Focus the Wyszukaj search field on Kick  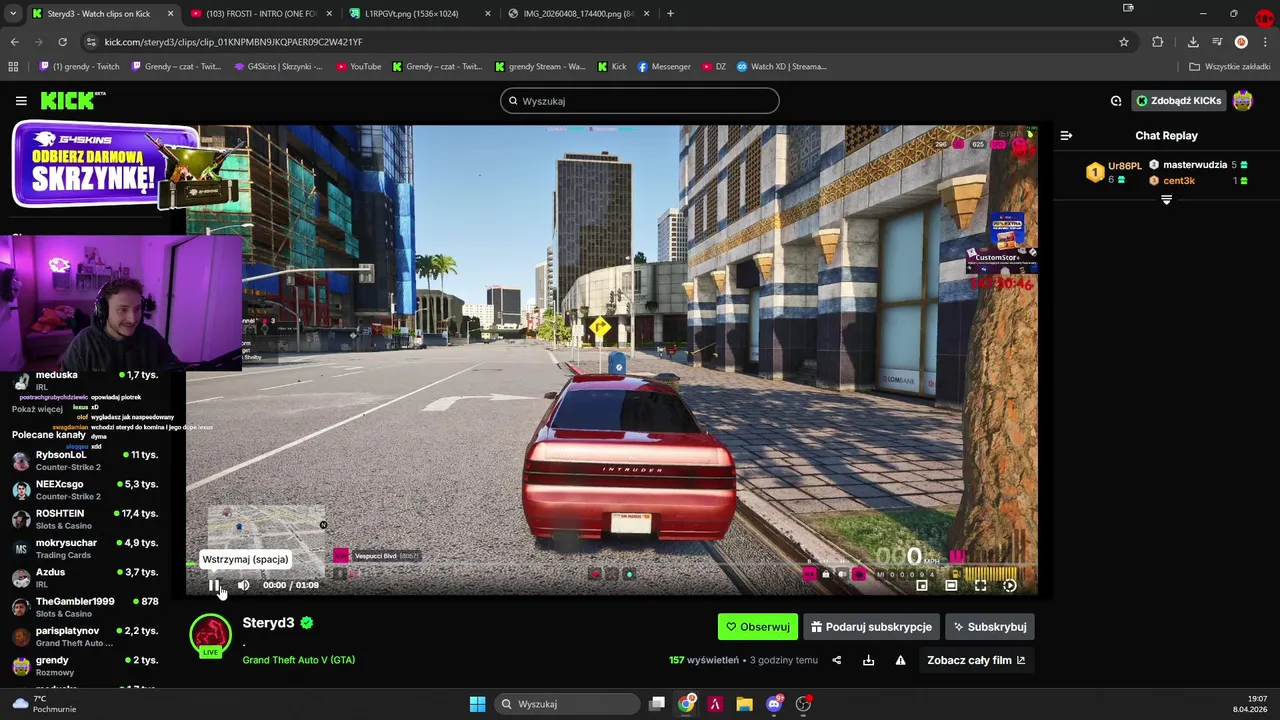coord(640,101)
